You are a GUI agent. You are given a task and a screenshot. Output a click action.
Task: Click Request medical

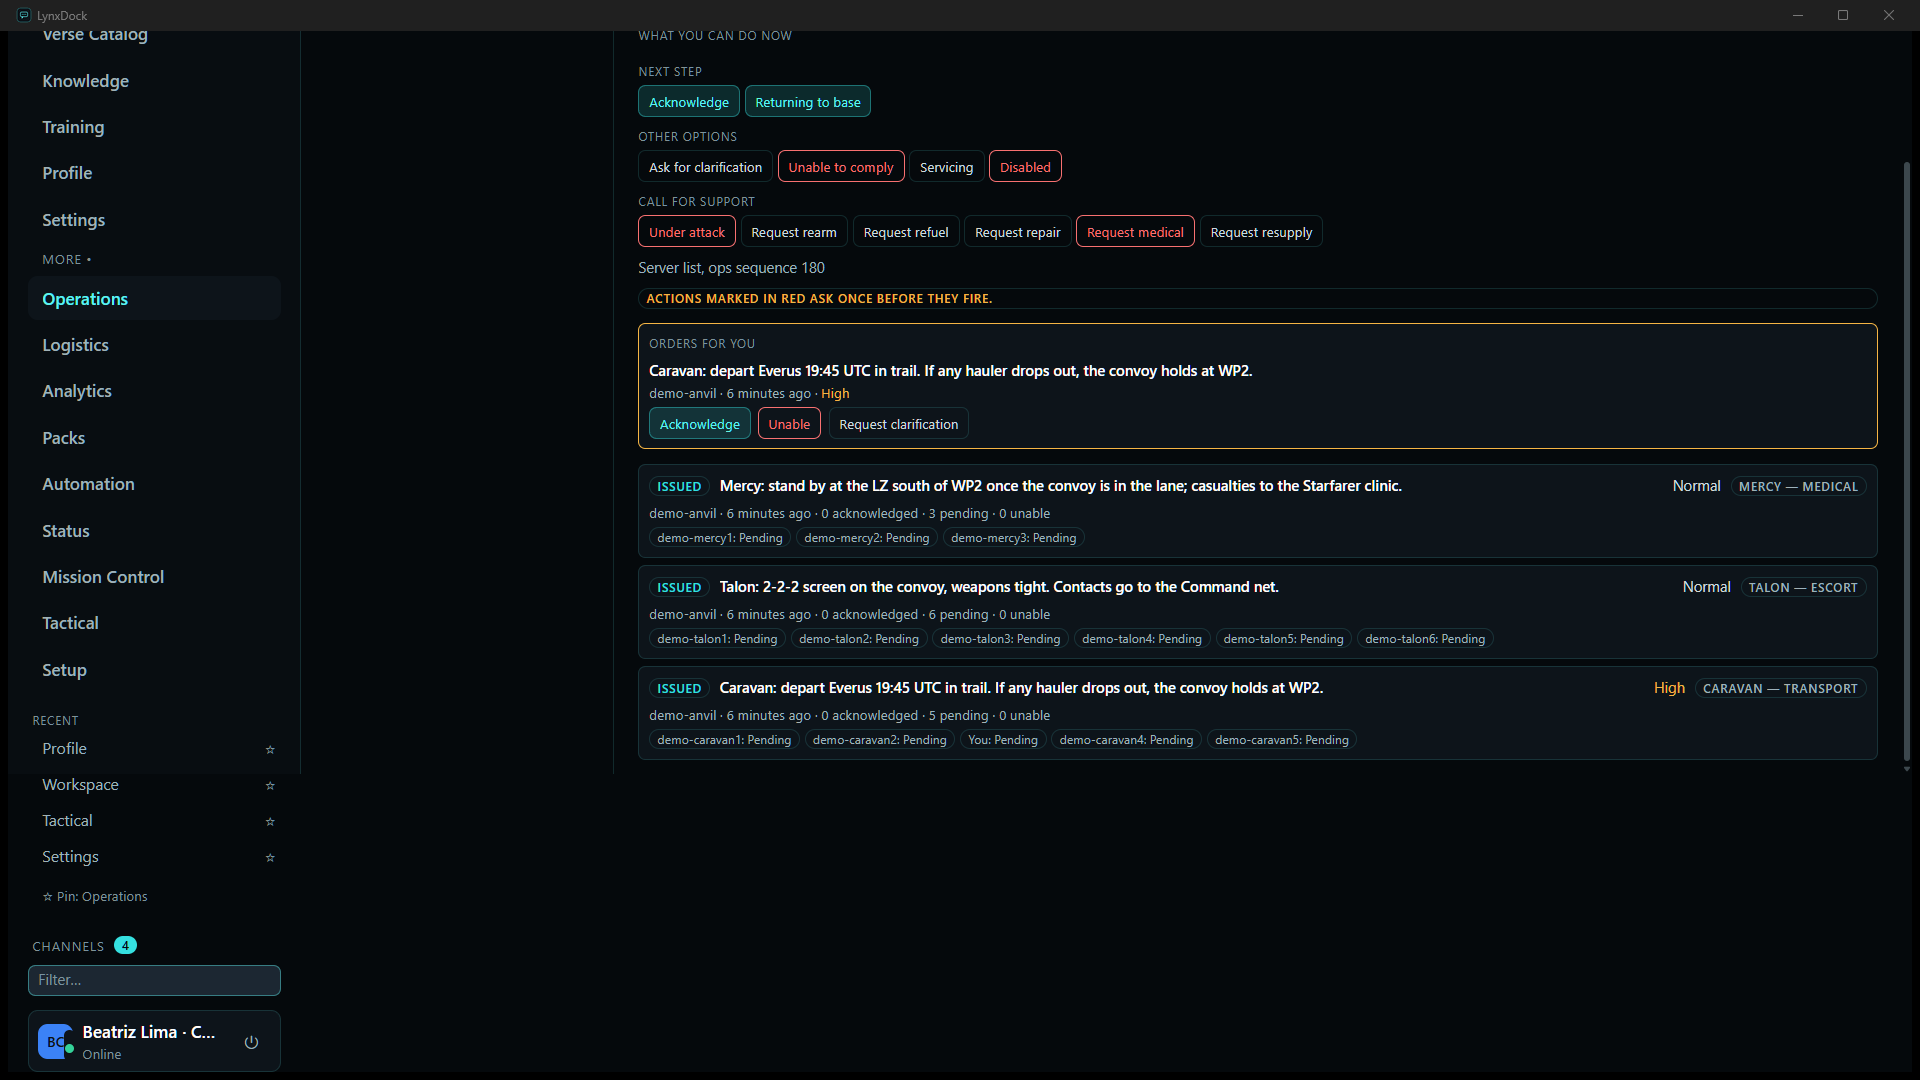[x=1135, y=232]
